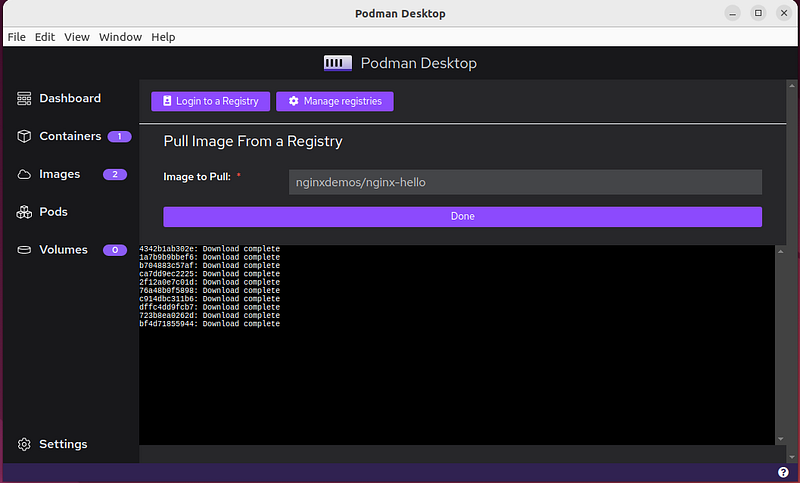Screen dimensions: 800x483
Task: Click the Settings gear icon
Action: [x=24, y=444]
